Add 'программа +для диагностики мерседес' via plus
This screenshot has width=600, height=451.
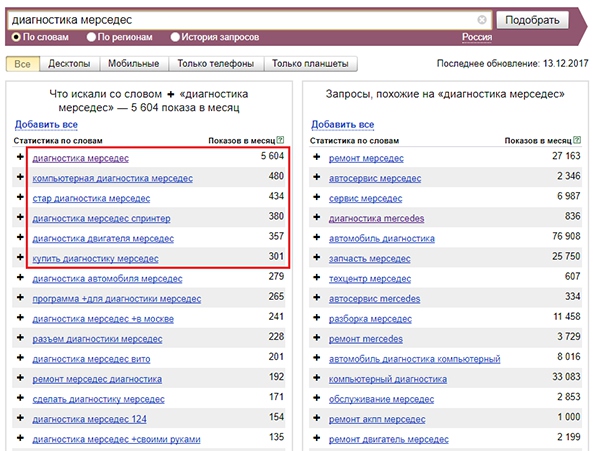pos(20,298)
